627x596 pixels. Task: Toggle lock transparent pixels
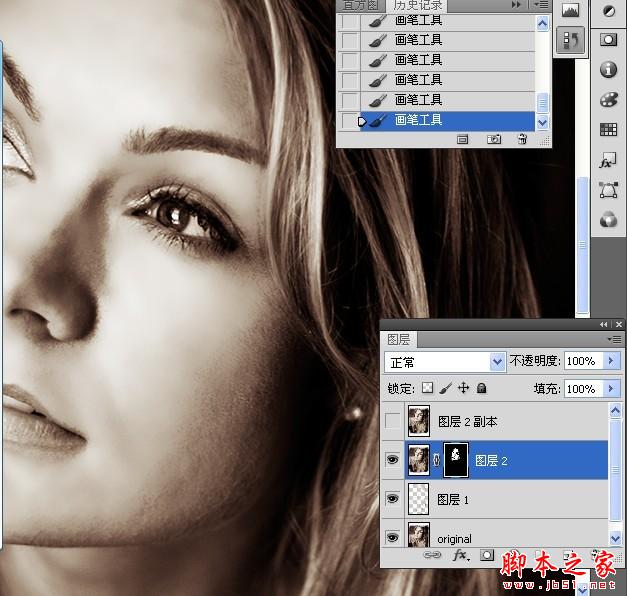427,388
